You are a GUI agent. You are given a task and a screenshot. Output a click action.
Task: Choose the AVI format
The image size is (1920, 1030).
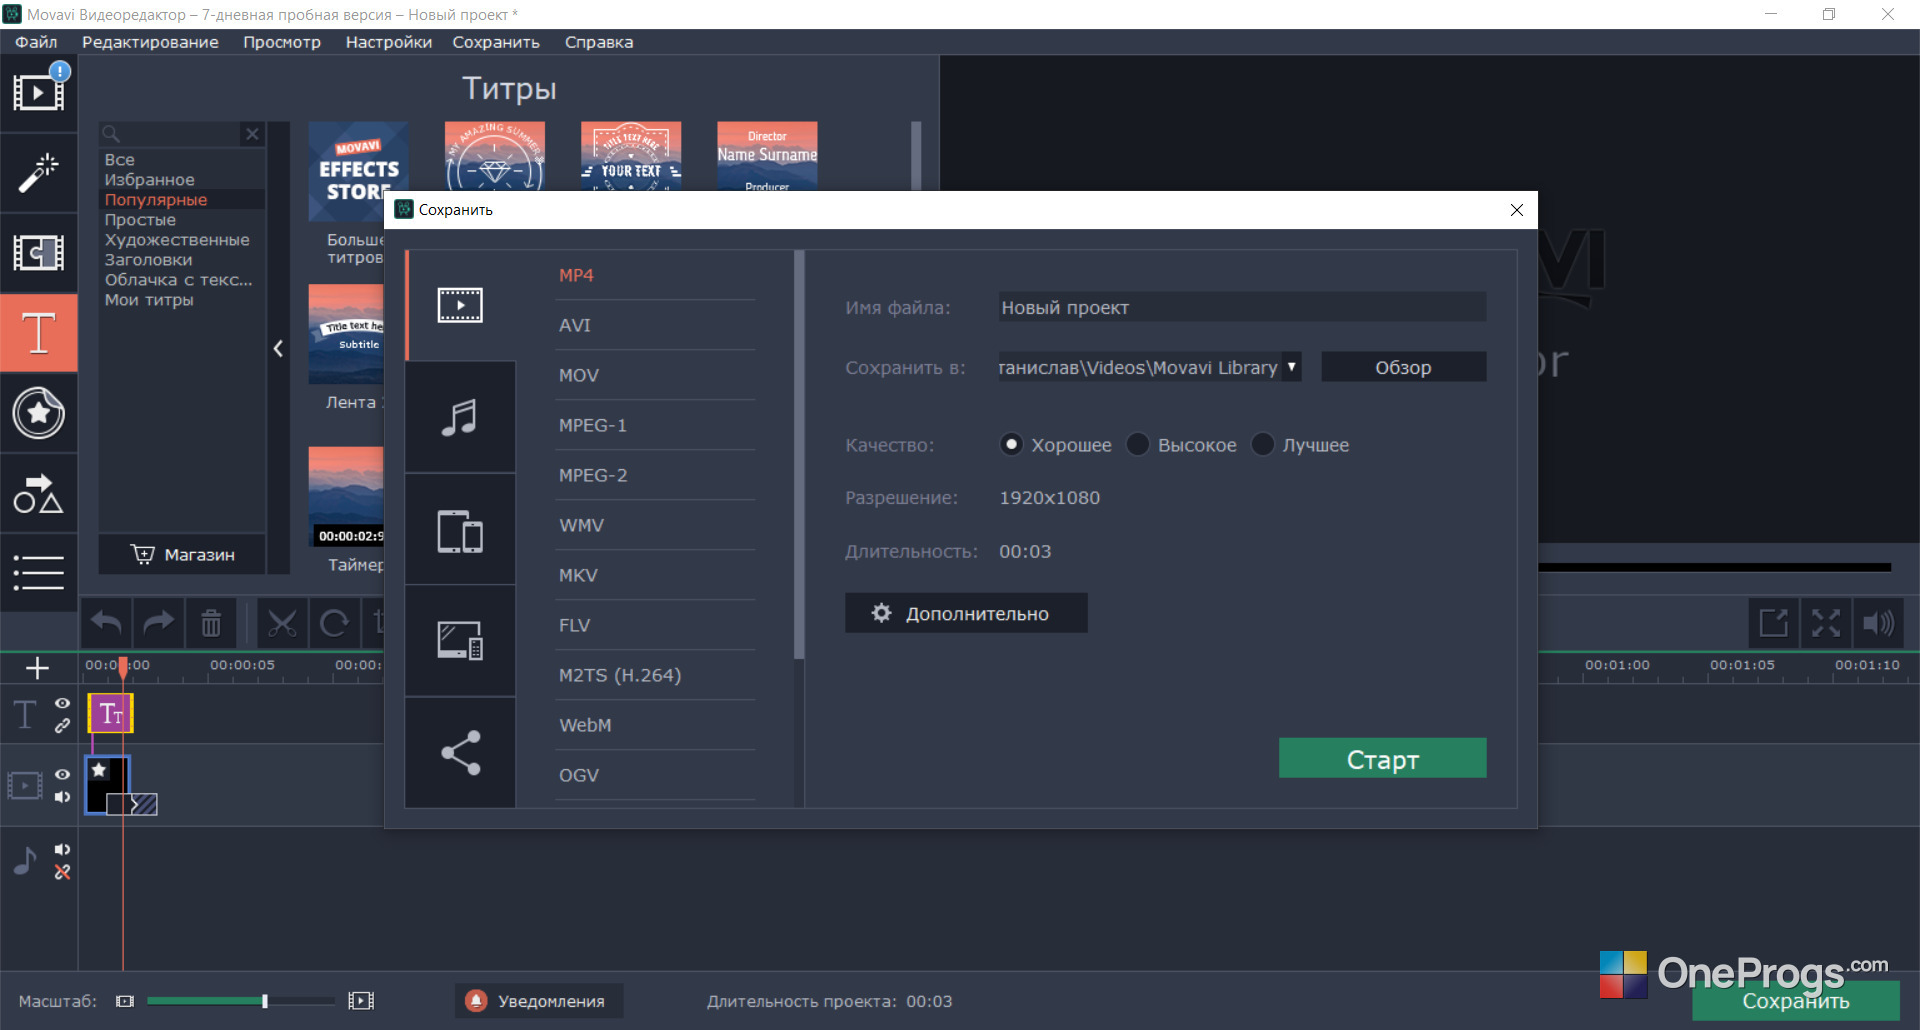[x=655, y=325]
